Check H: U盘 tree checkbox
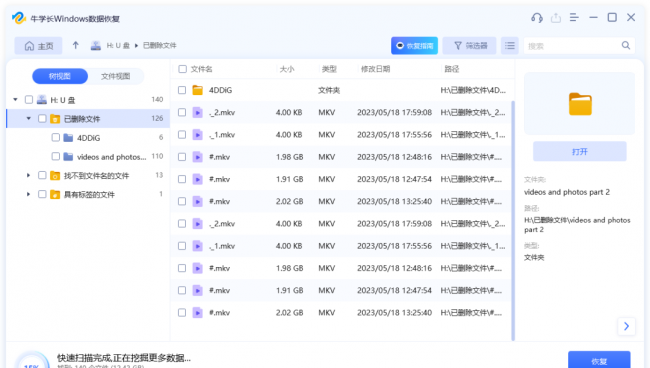650x368 pixels. point(29,99)
